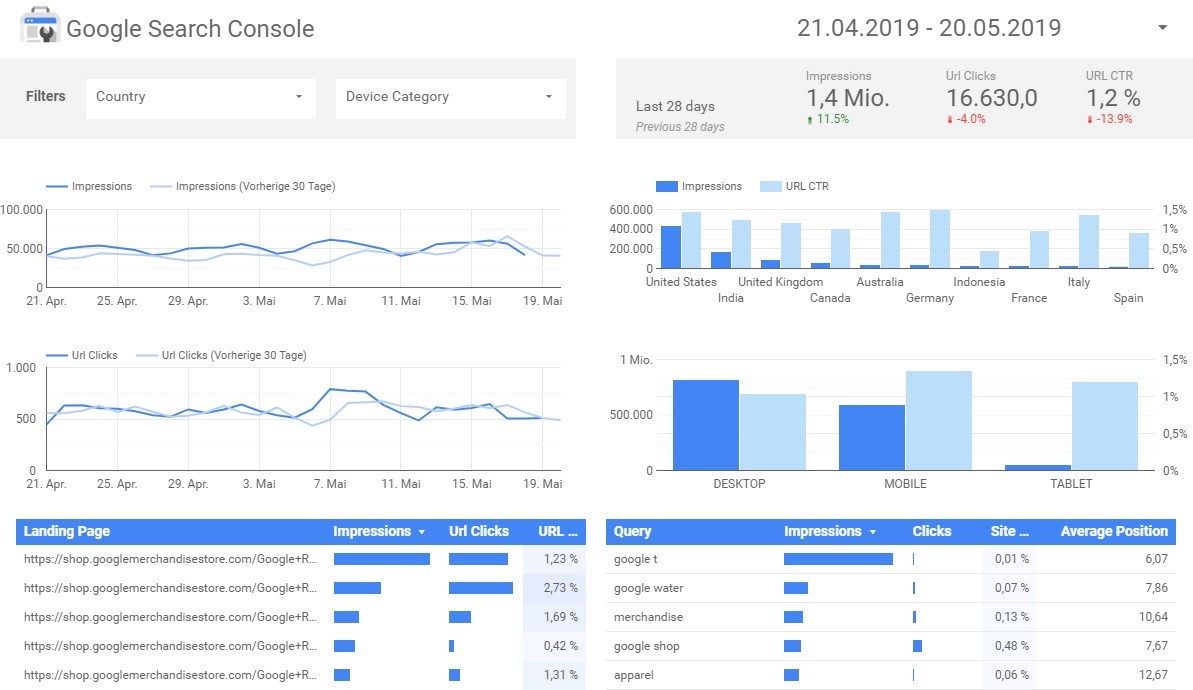The height and width of the screenshot is (690, 1193).
Task: Click the date range dropdown arrow
Action: pos(1162,28)
